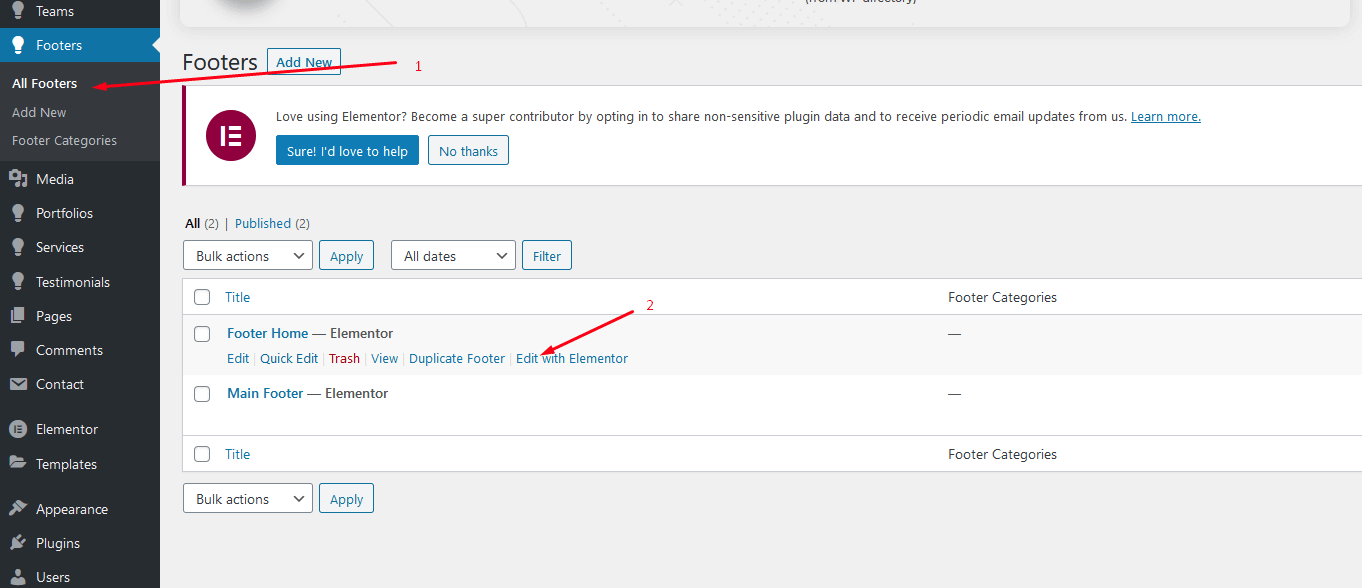Click the Media icon in sidebar
Image resolution: width=1362 pixels, height=588 pixels.
tap(17, 179)
